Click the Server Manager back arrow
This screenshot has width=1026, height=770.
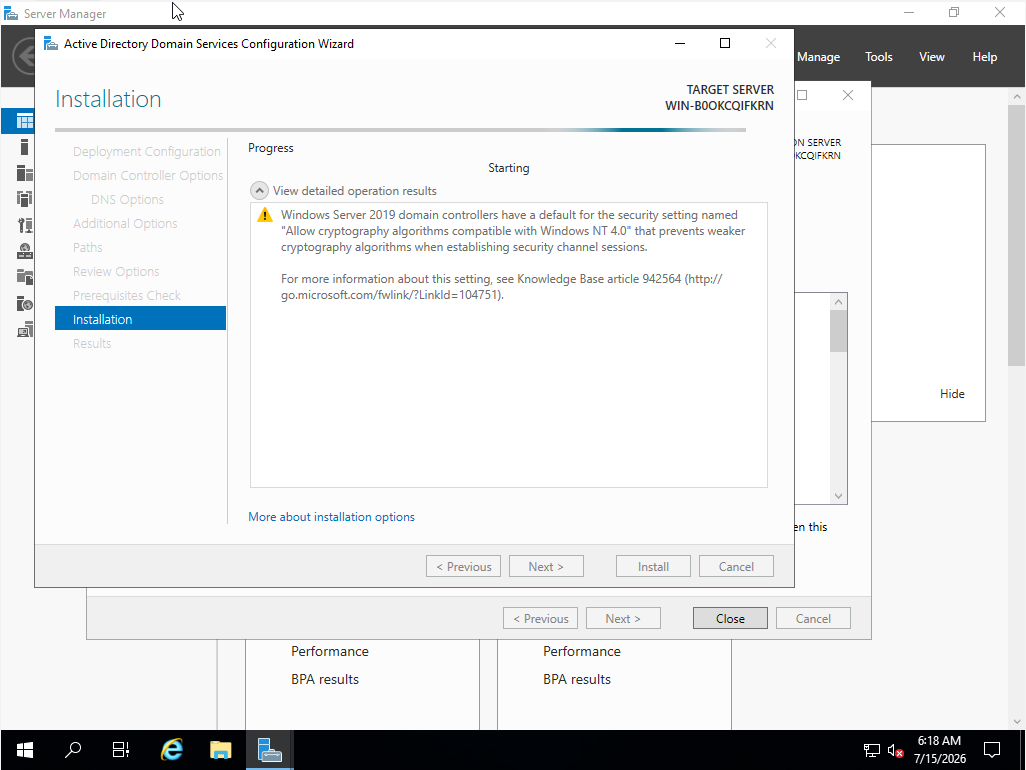[24, 56]
